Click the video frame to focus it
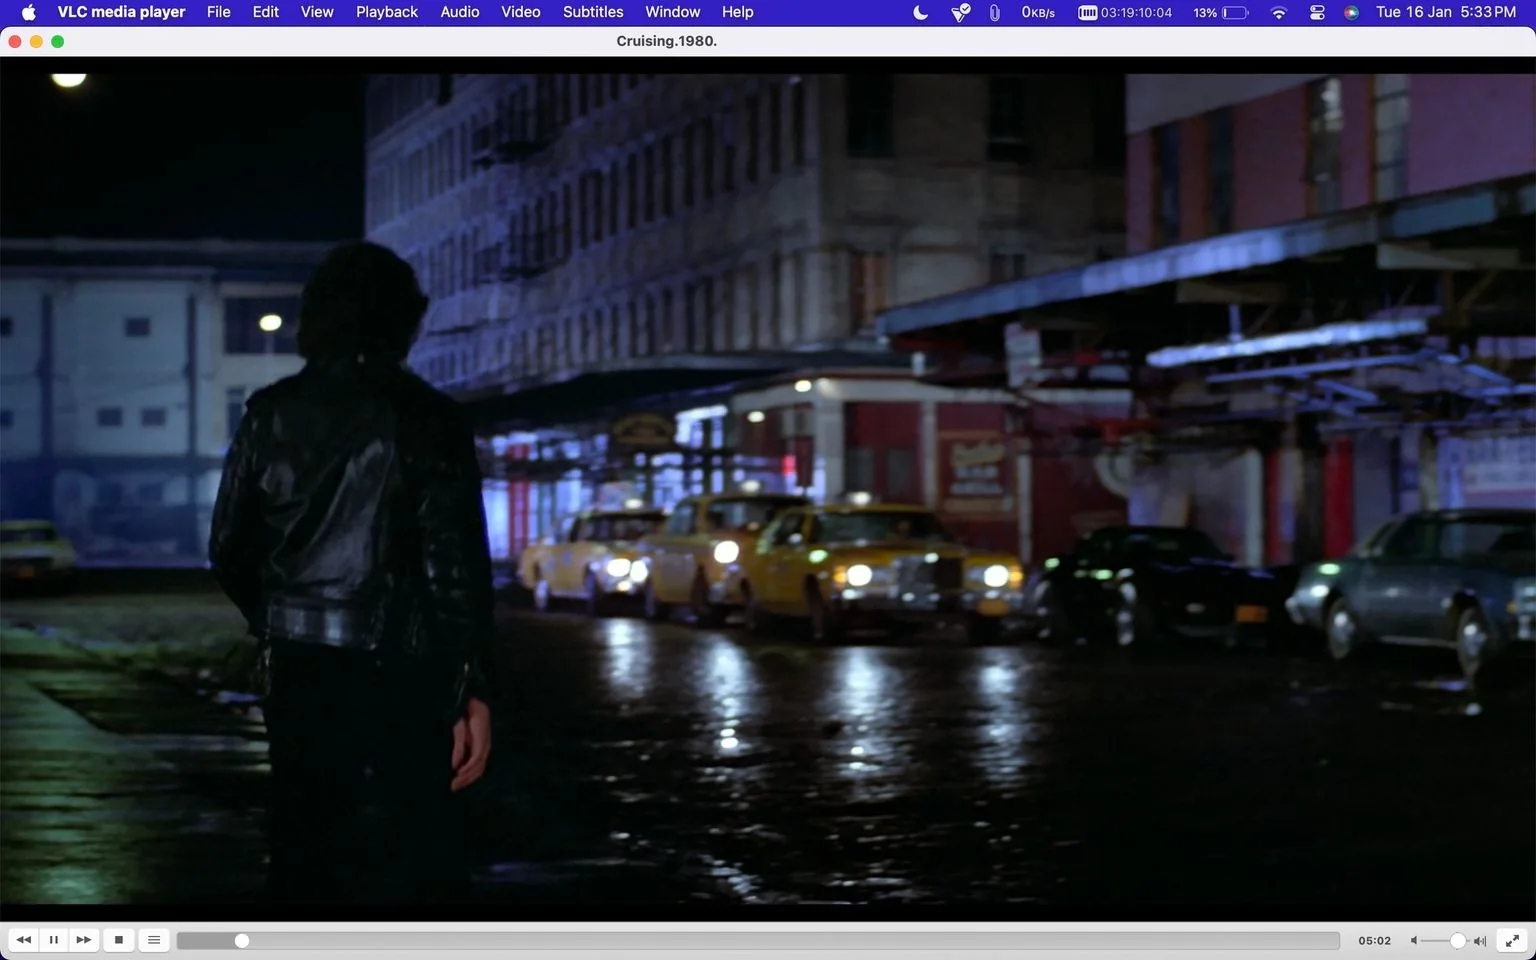This screenshot has height=960, width=1536. tap(768, 490)
